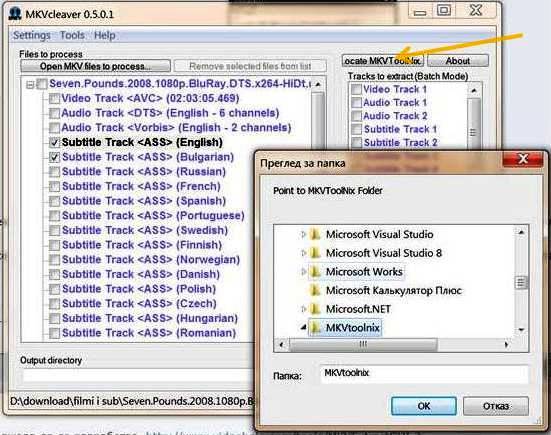Click the Locate MKVToolNix button
The image size is (551, 435).
click(x=383, y=61)
